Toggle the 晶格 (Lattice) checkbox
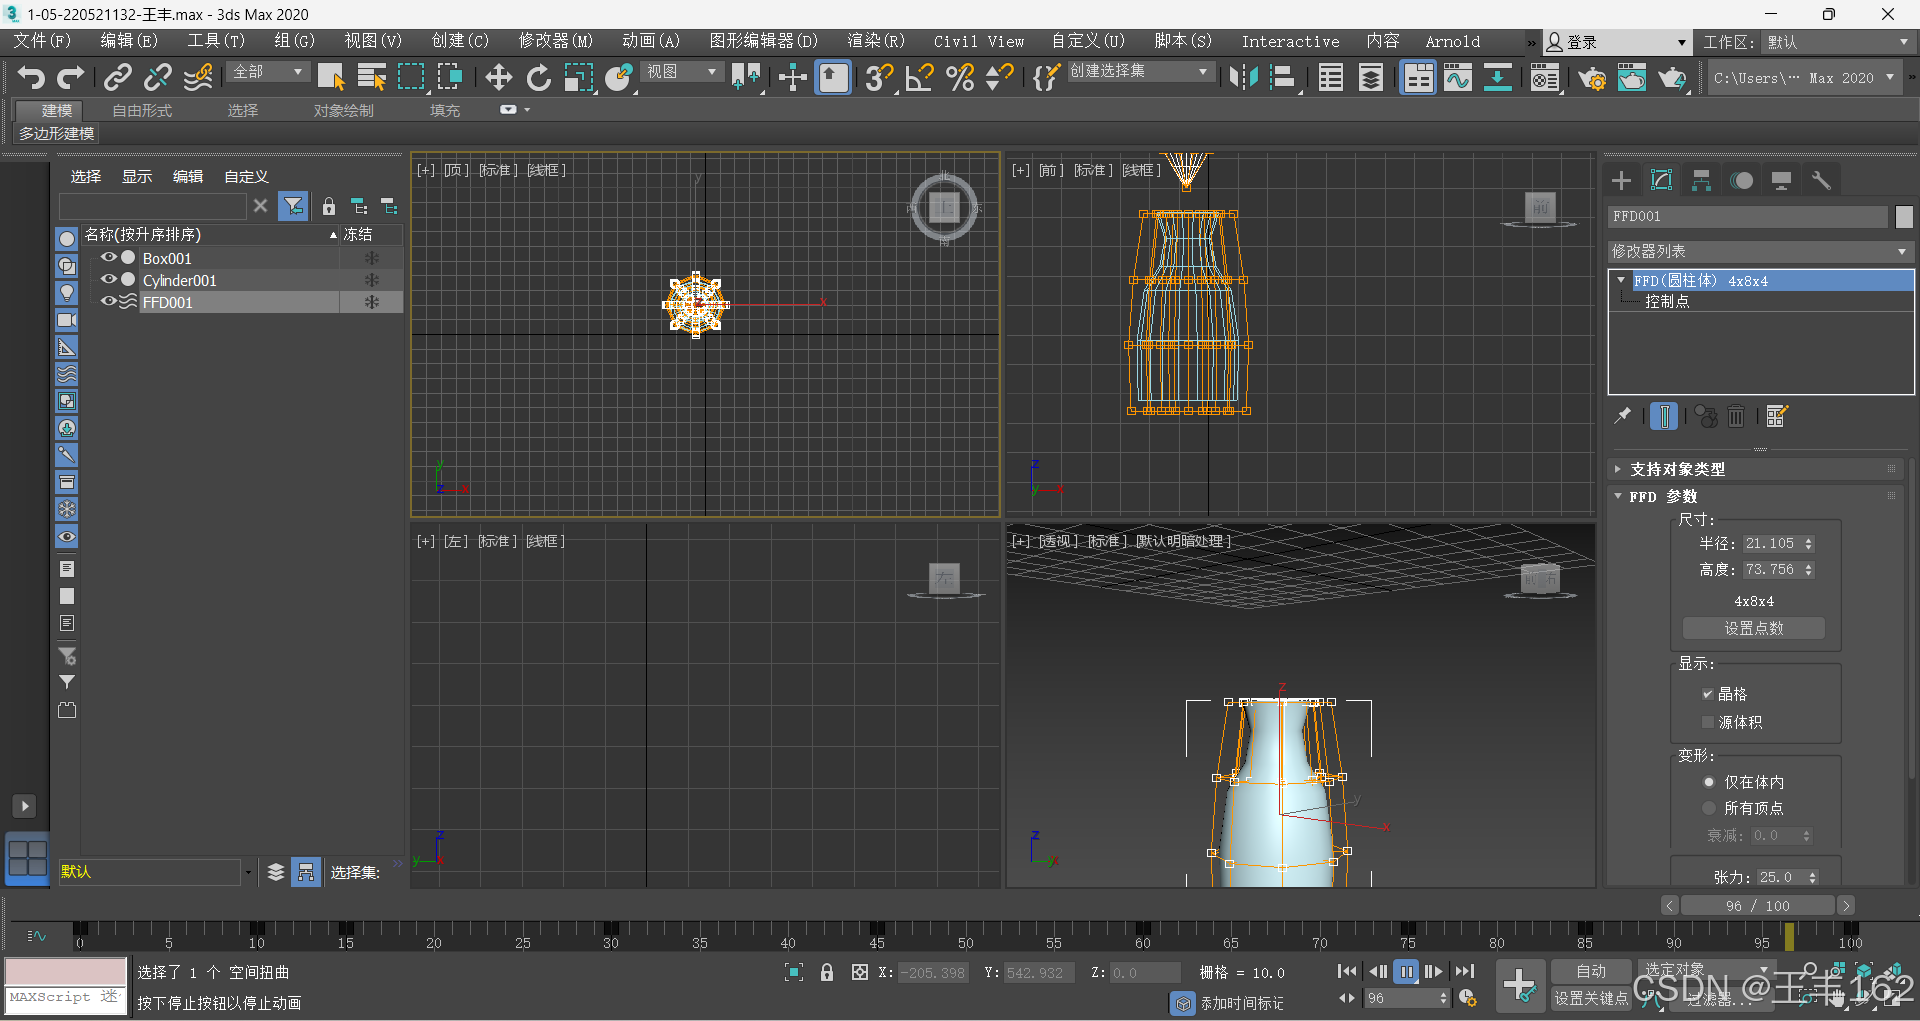The width and height of the screenshot is (1920, 1021). tap(1708, 694)
